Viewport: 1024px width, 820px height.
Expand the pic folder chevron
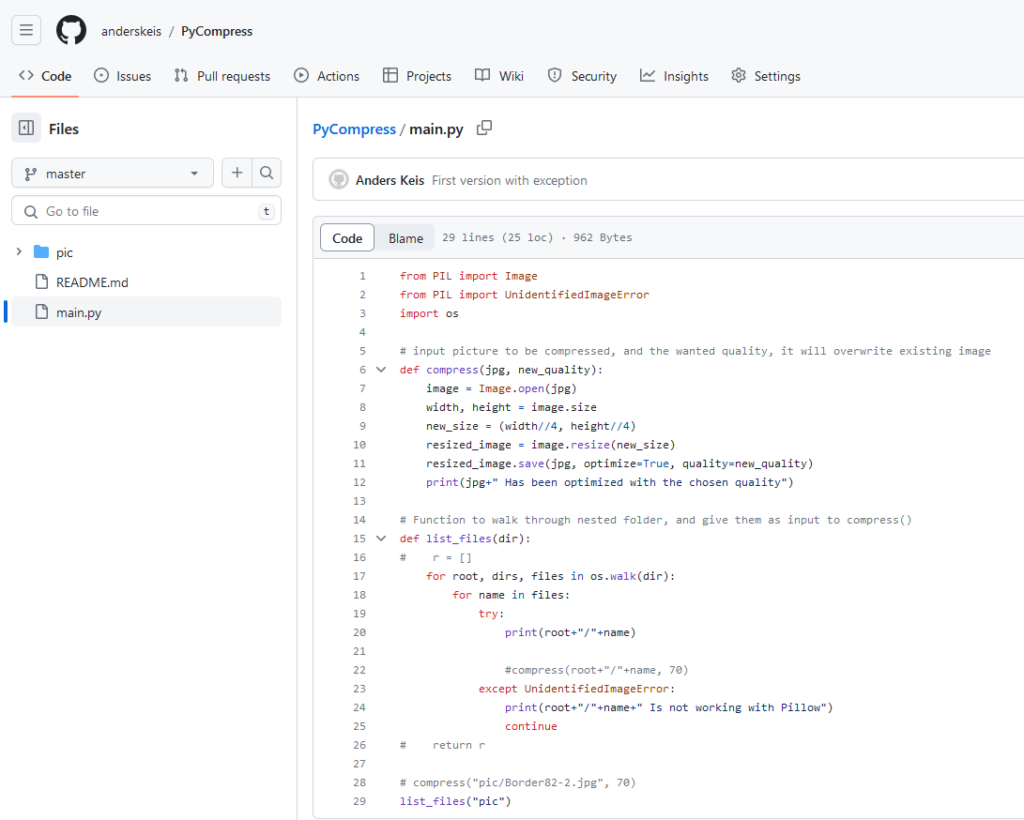coord(19,252)
